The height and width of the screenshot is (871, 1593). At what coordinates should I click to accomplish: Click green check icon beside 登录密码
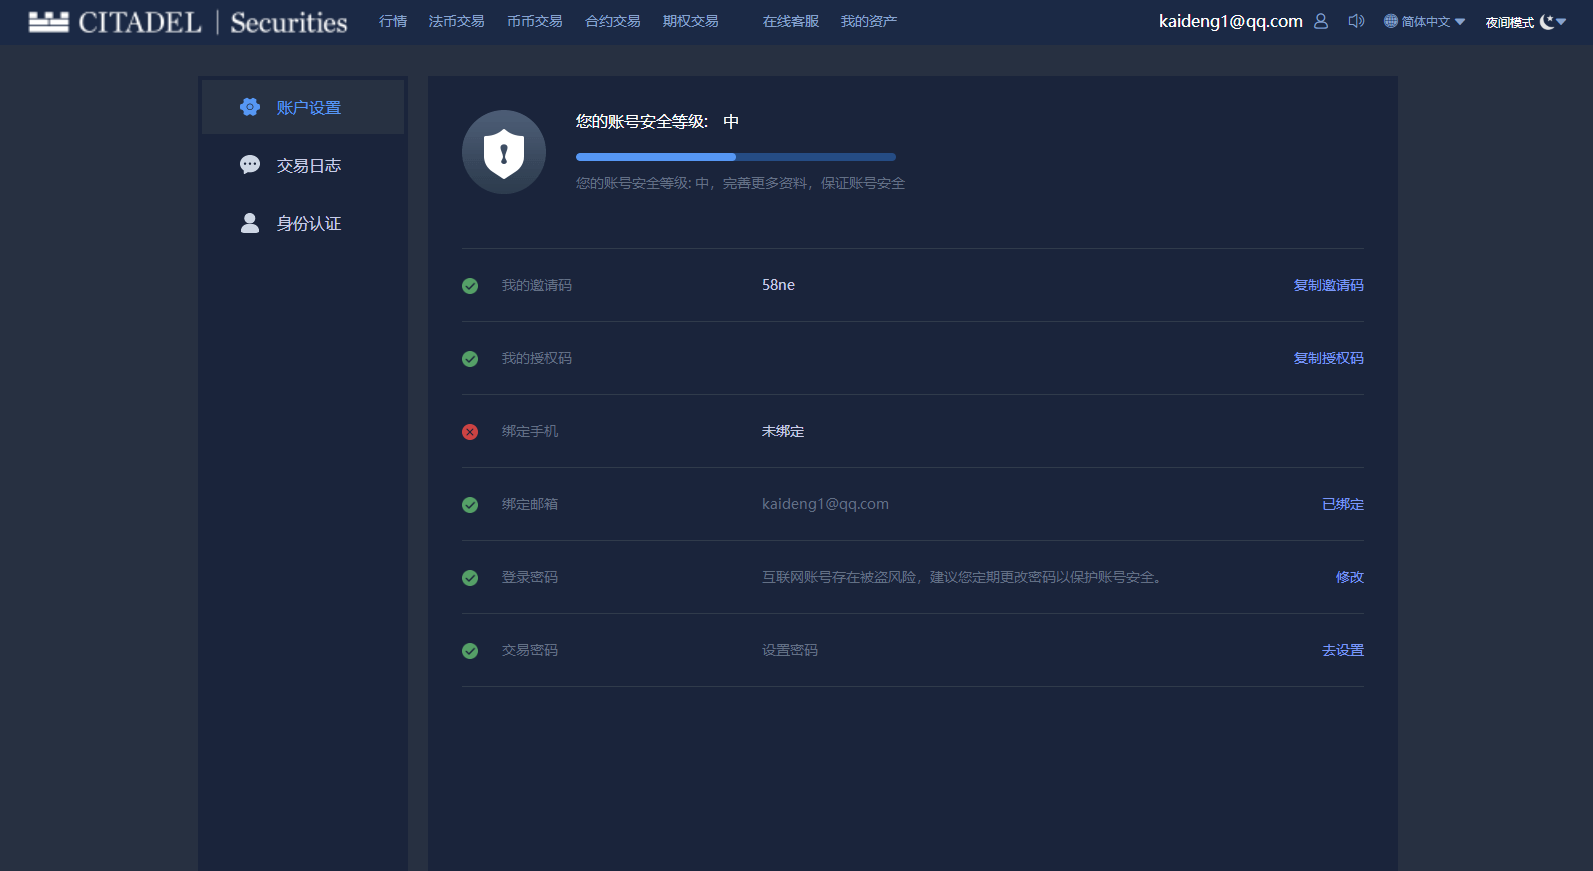(470, 578)
